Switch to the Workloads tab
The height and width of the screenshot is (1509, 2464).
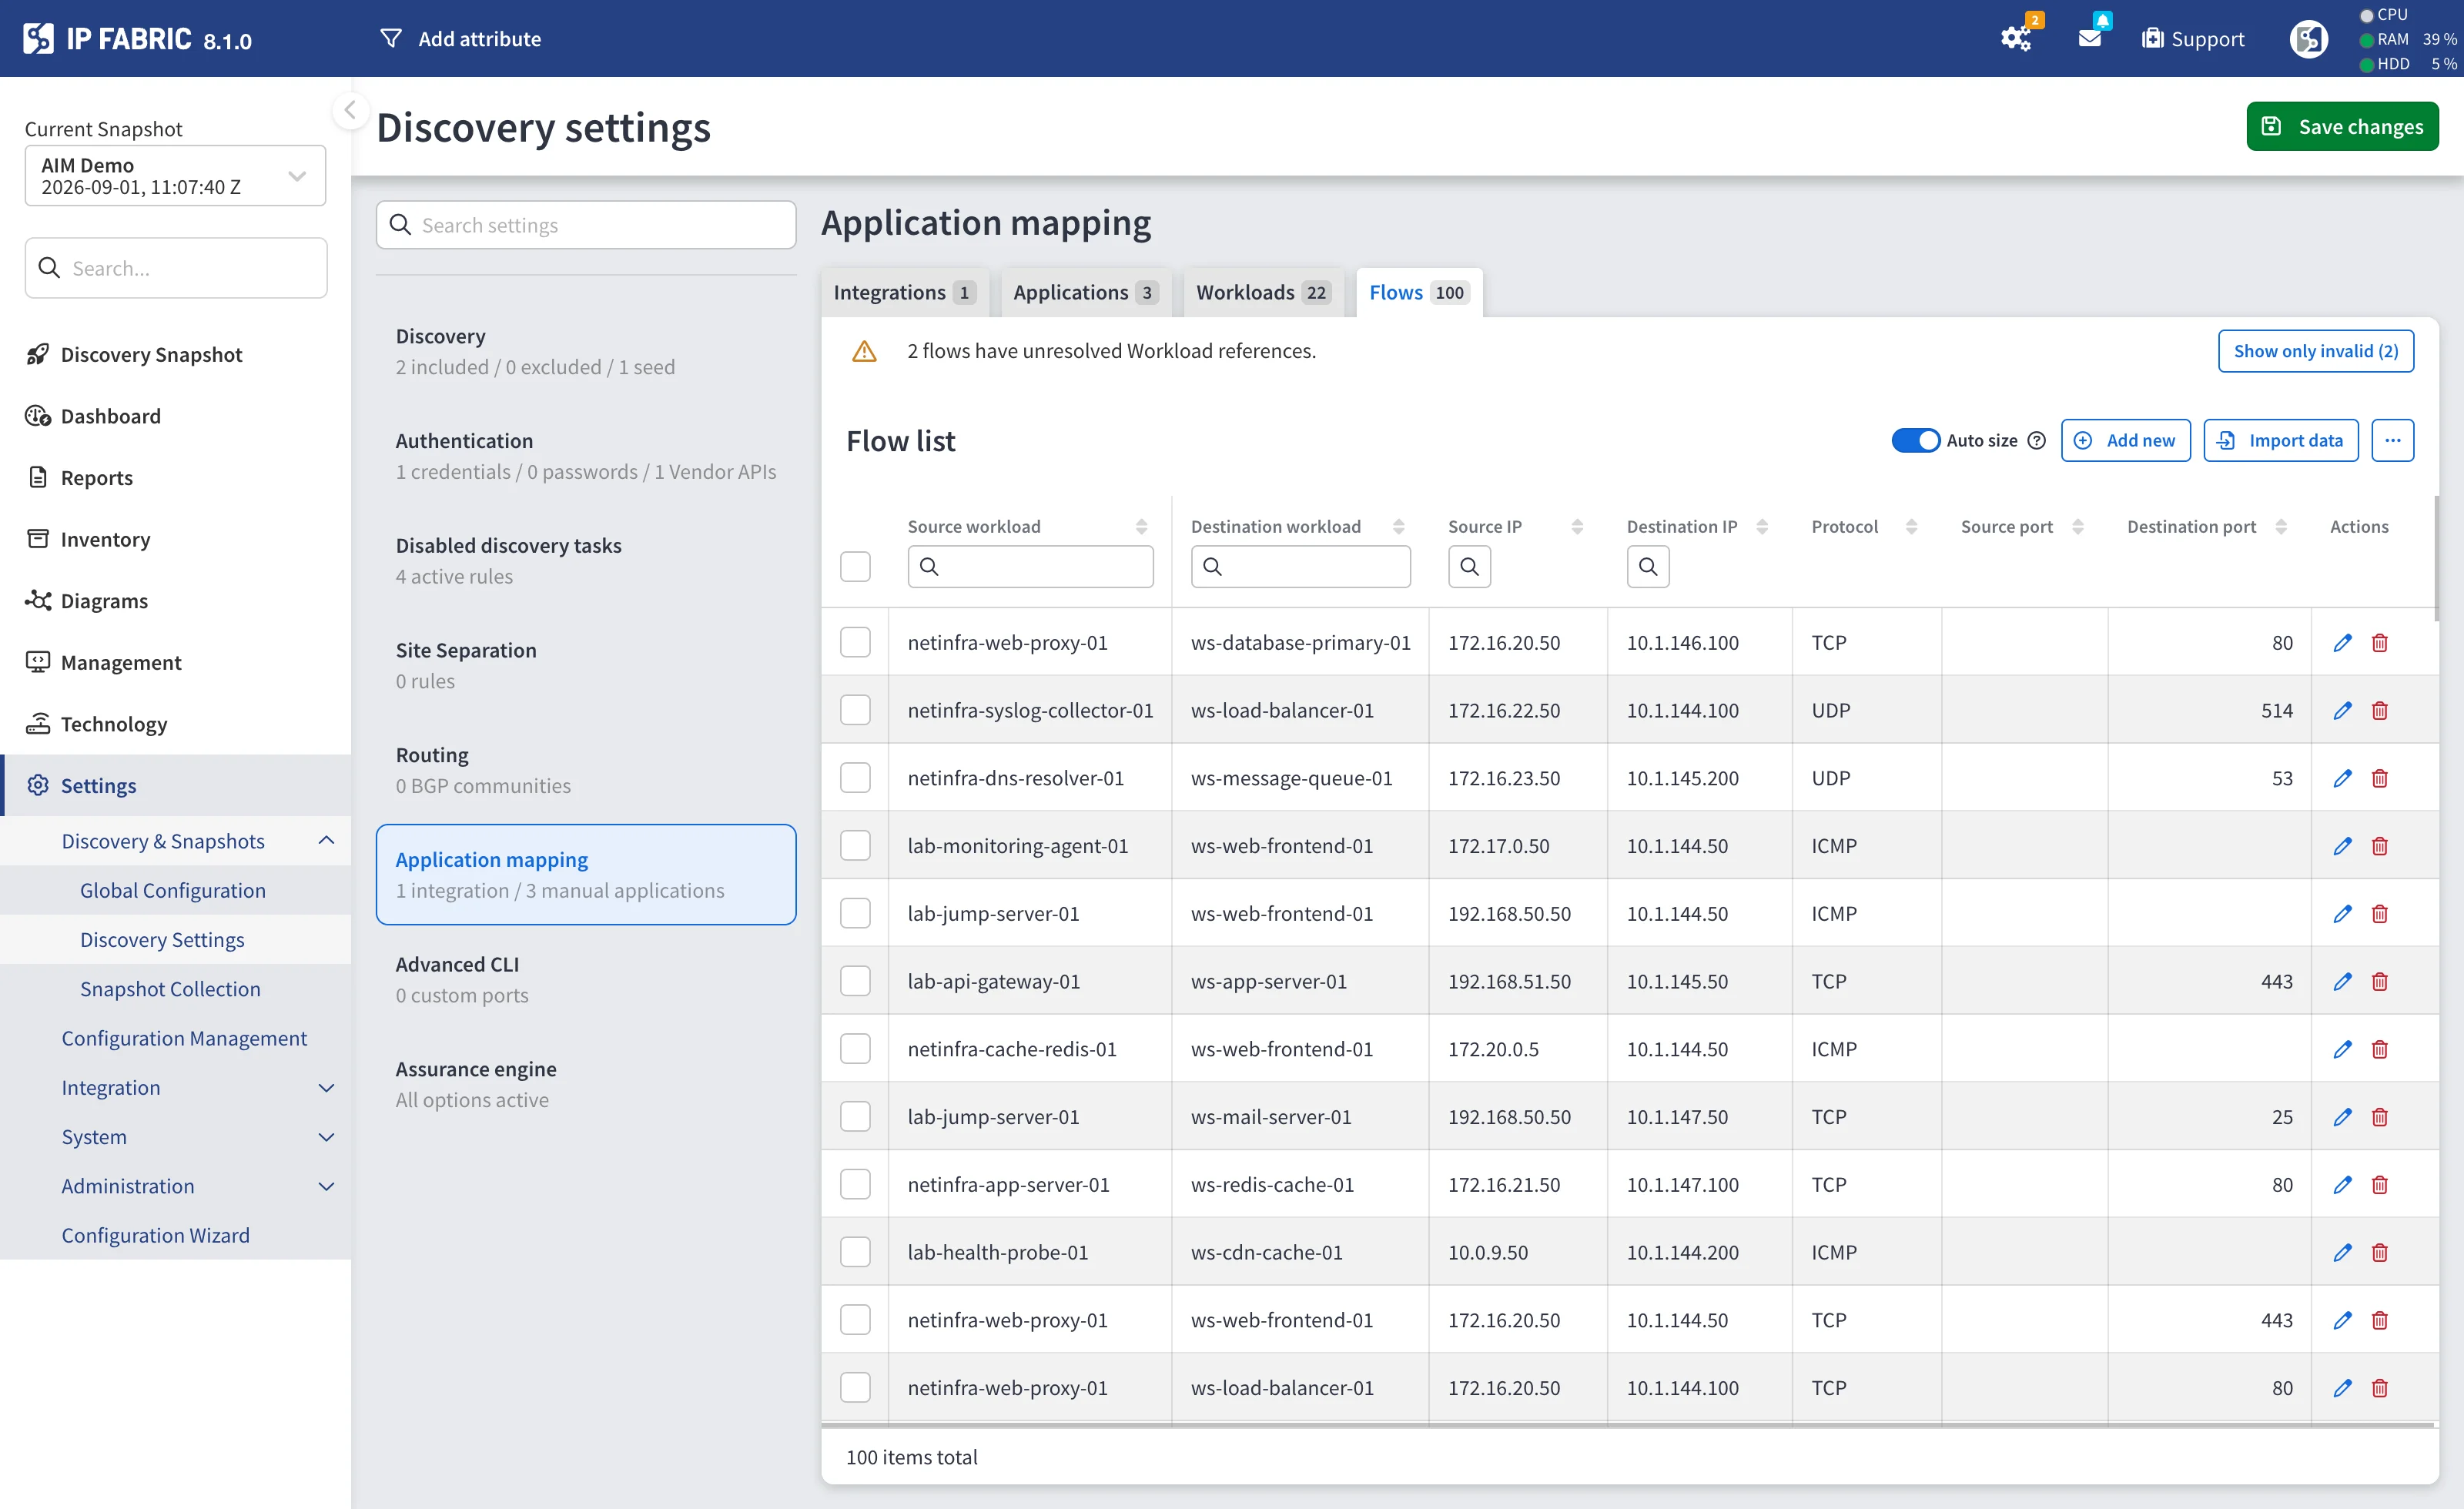(x=1262, y=292)
